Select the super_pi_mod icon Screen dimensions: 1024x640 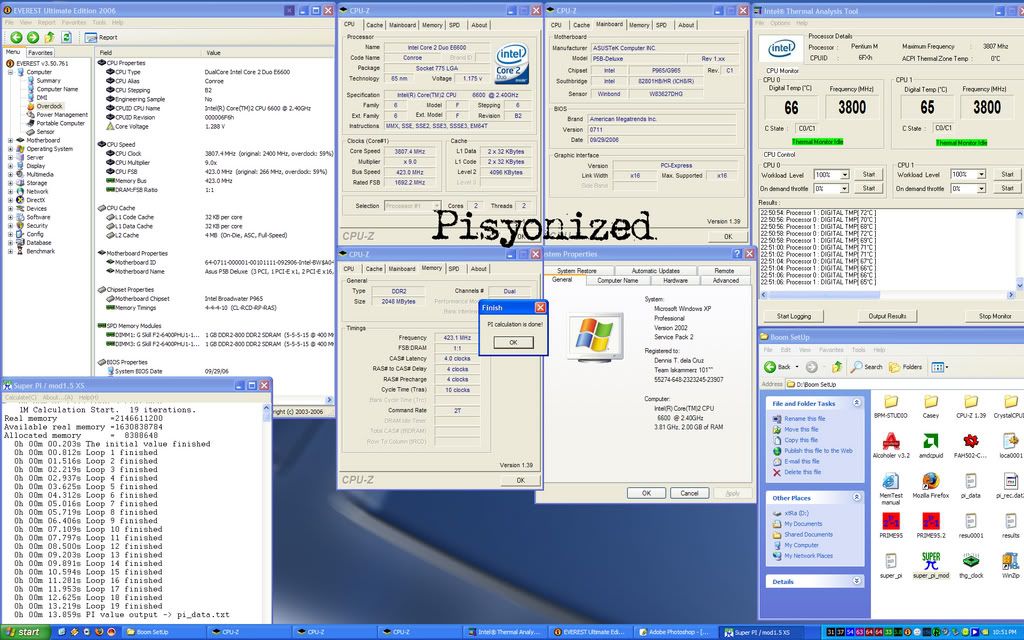click(x=931, y=561)
